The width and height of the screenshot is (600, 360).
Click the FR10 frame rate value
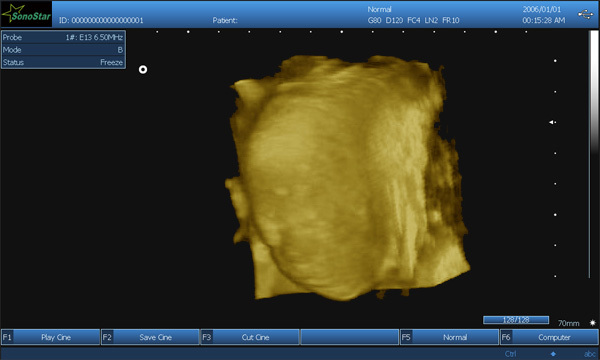(x=451, y=20)
